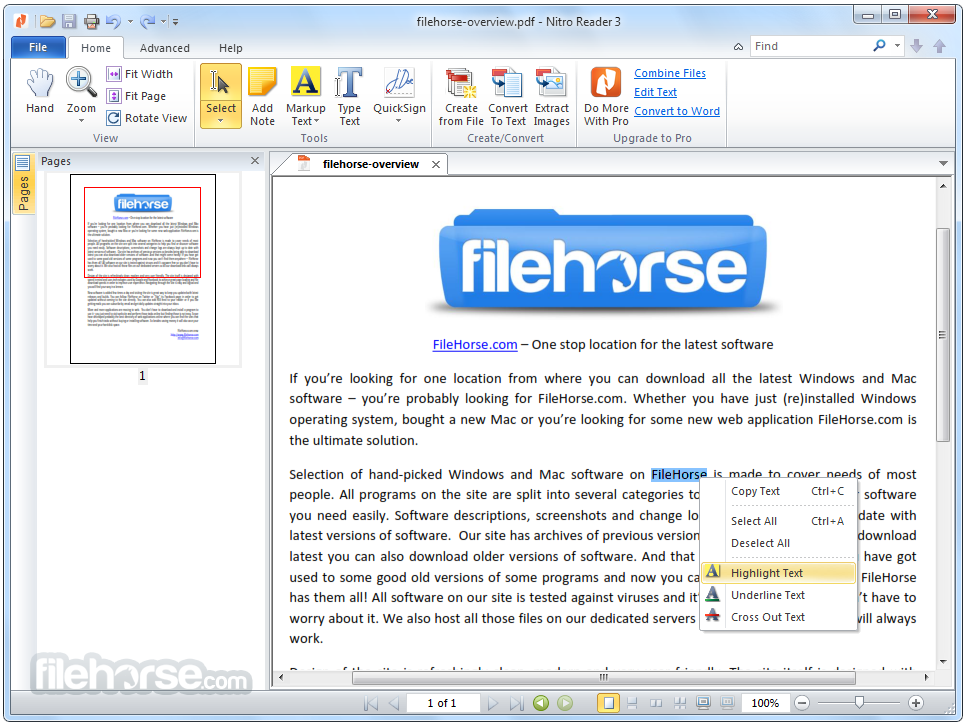Viewport: 967px width, 725px height.
Task: Click the green next view button
Action: (x=565, y=703)
